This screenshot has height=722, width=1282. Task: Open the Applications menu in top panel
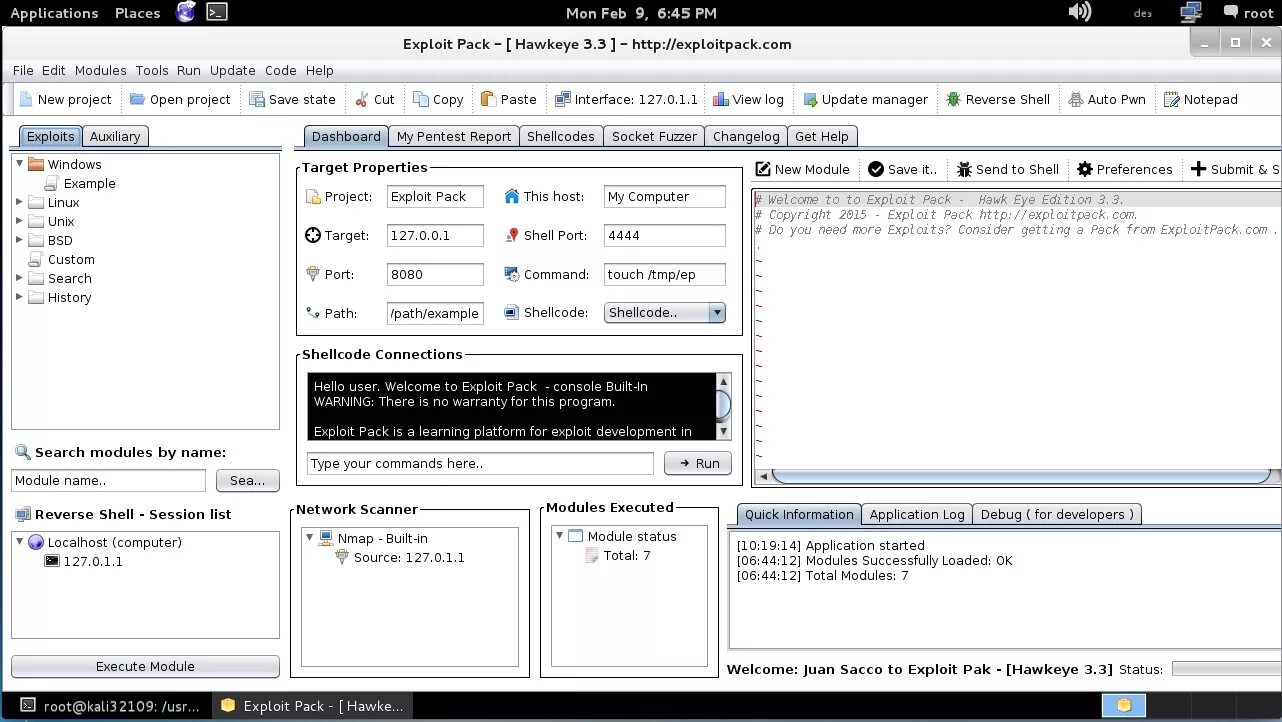54,13
